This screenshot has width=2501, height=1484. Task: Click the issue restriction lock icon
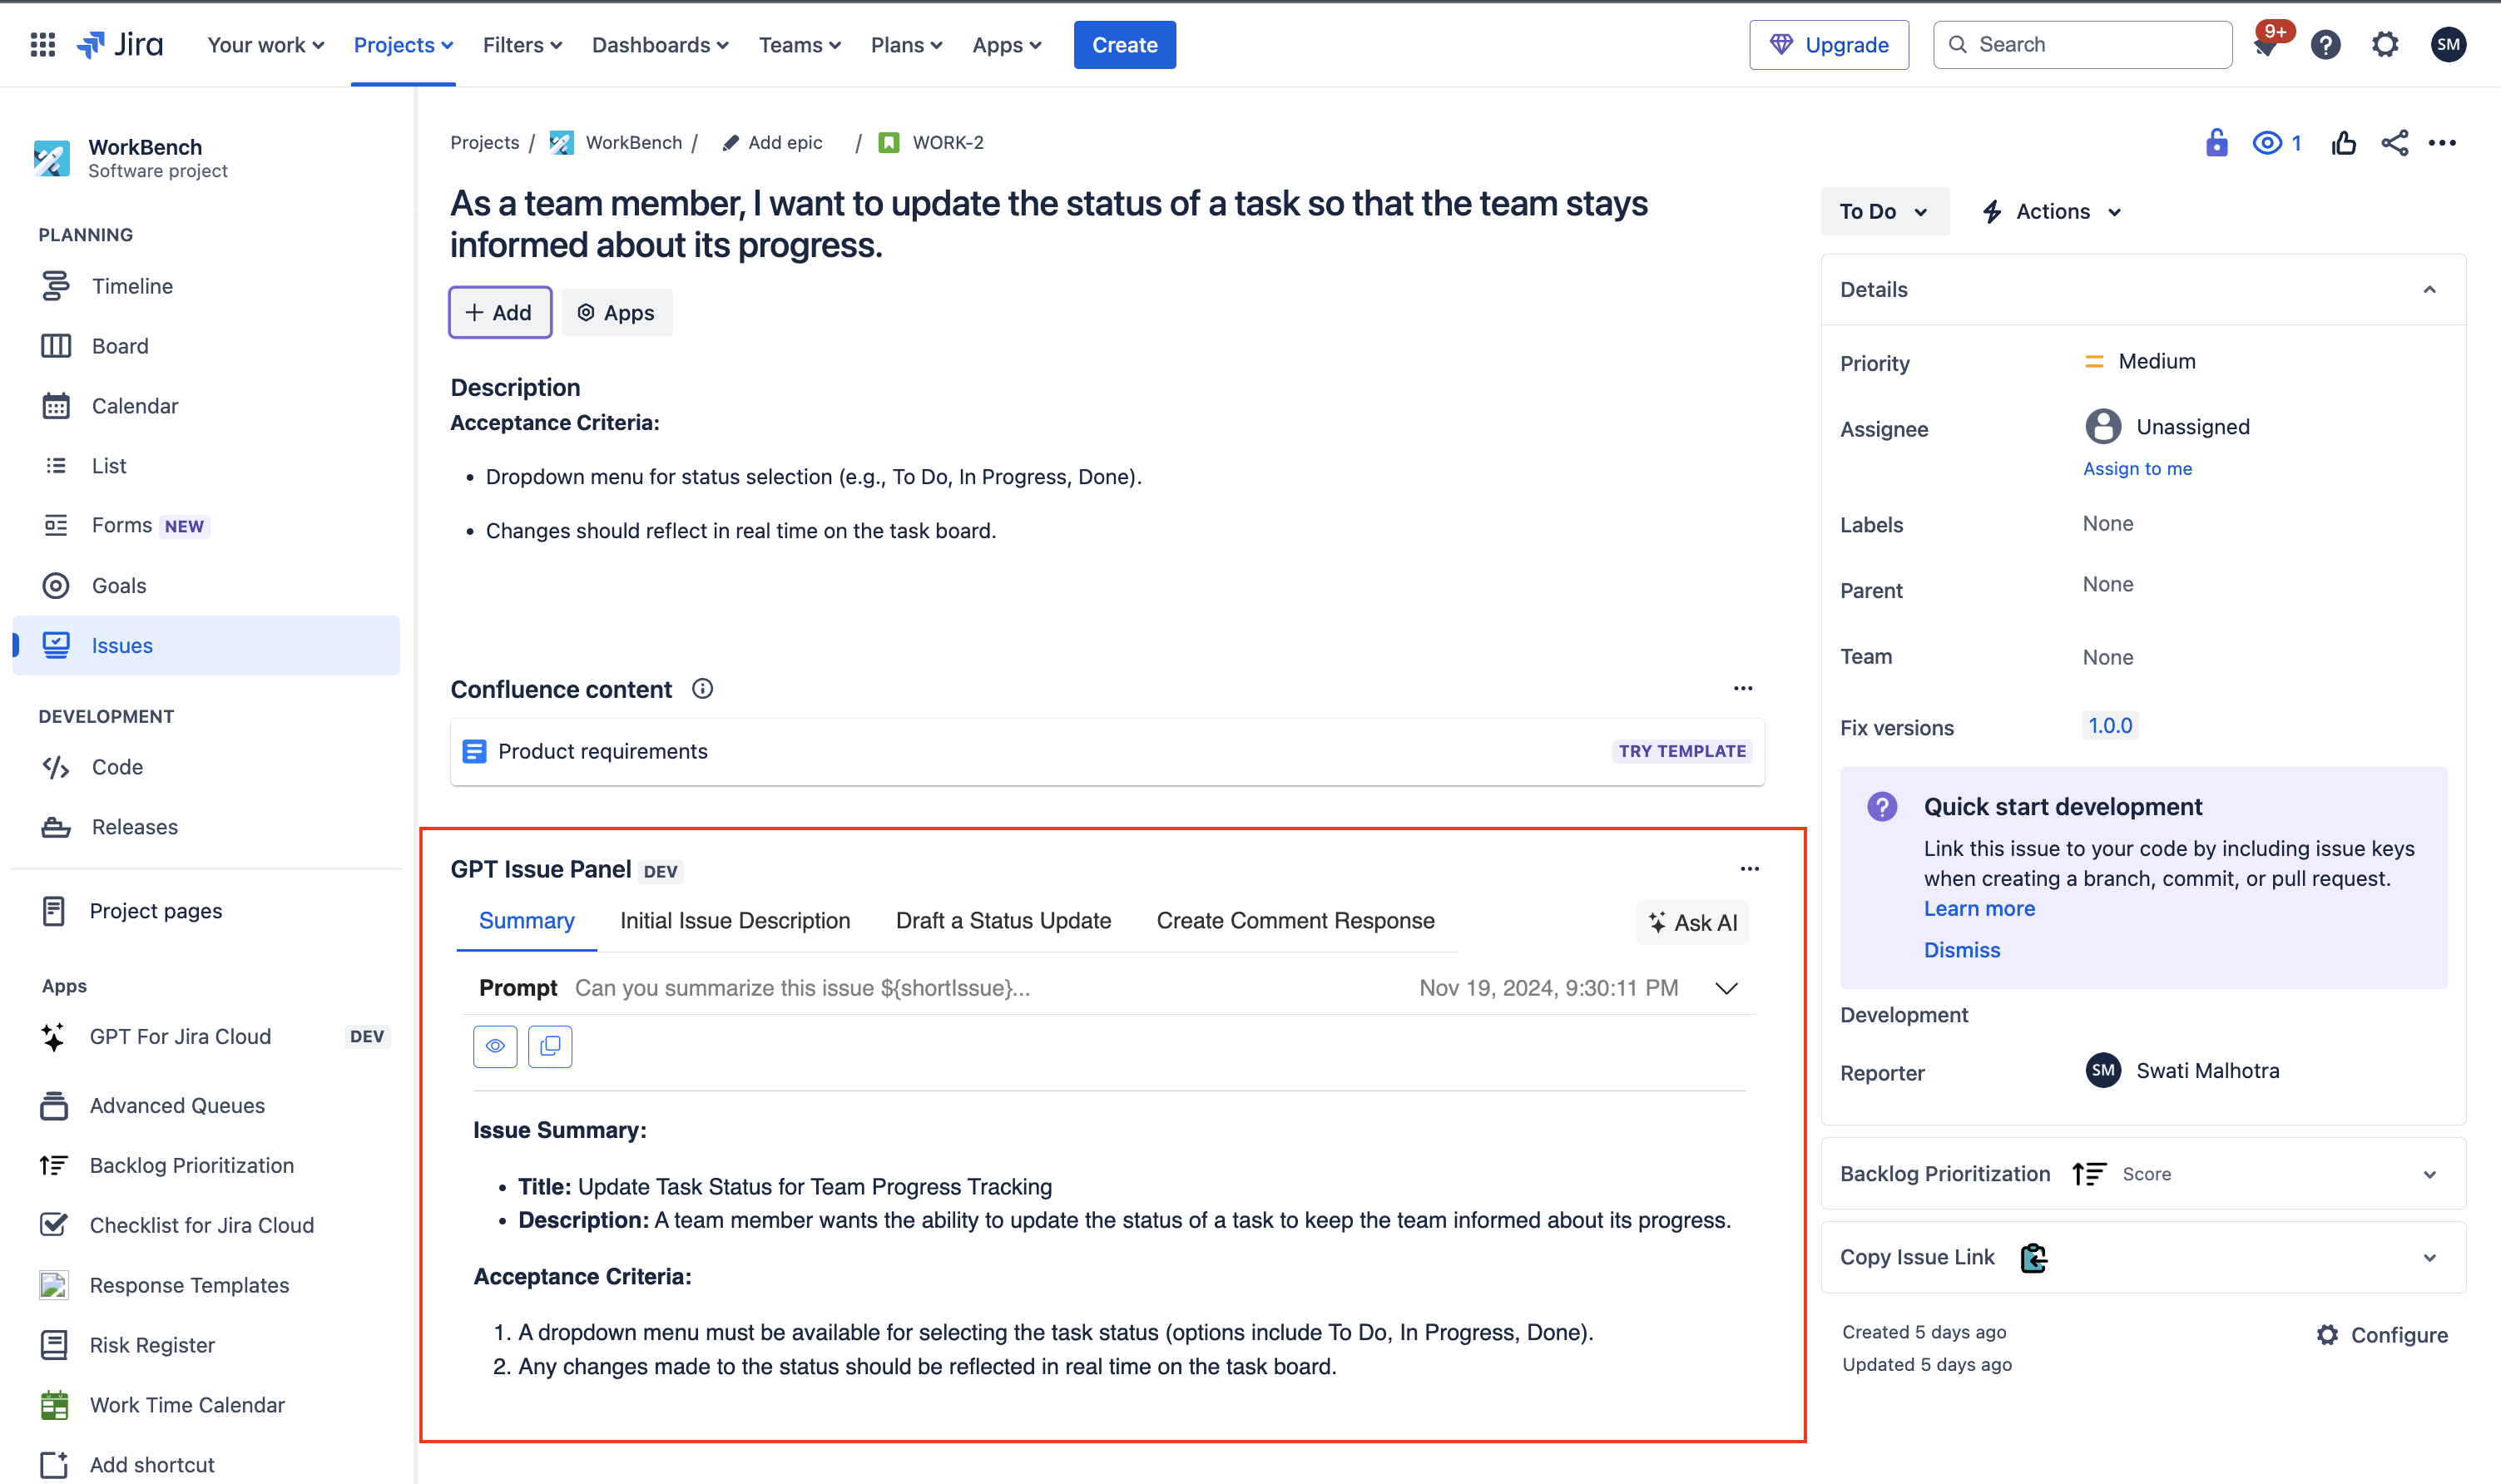click(x=2216, y=143)
